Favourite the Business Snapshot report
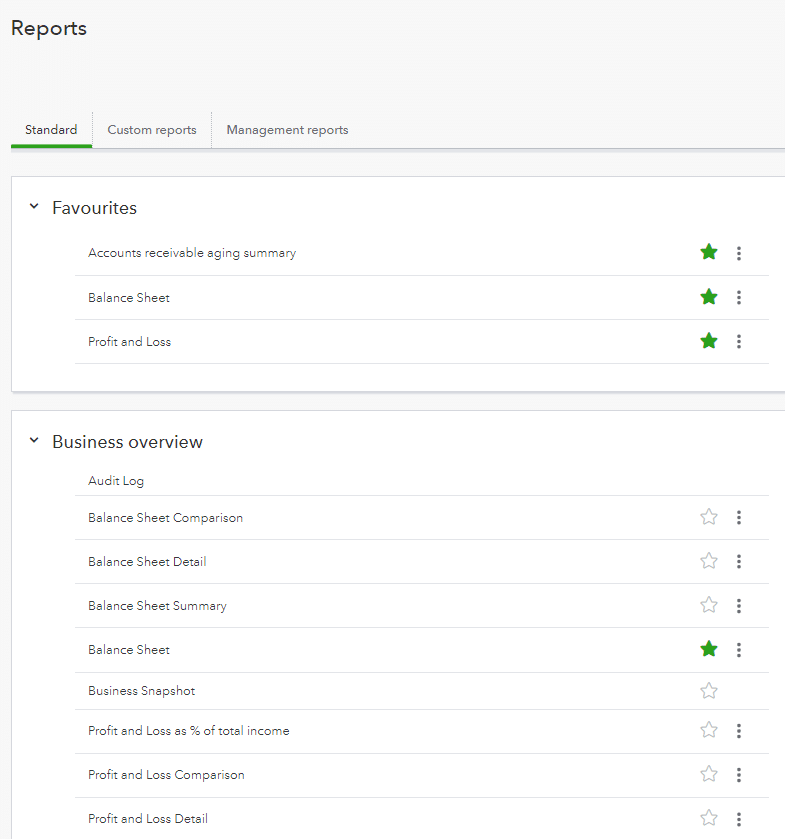The image size is (785, 839). [x=709, y=690]
